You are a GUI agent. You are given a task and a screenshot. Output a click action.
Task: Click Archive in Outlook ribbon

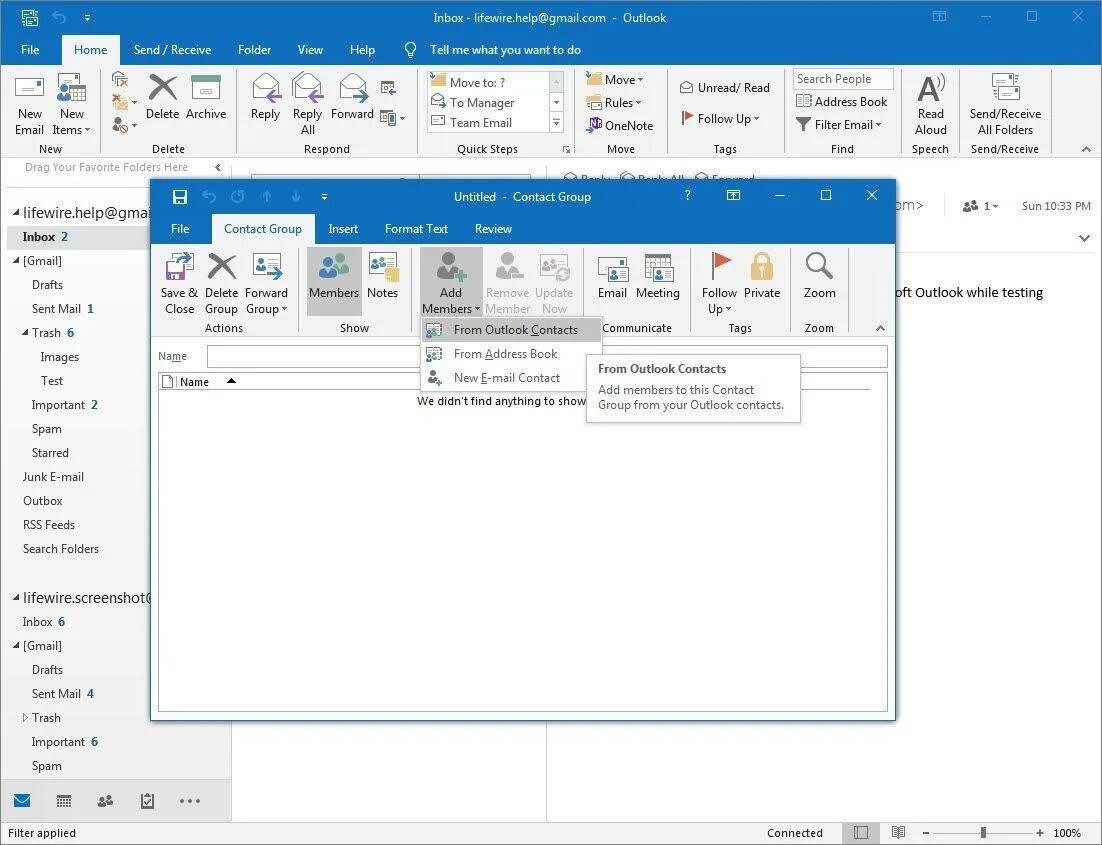pos(206,97)
